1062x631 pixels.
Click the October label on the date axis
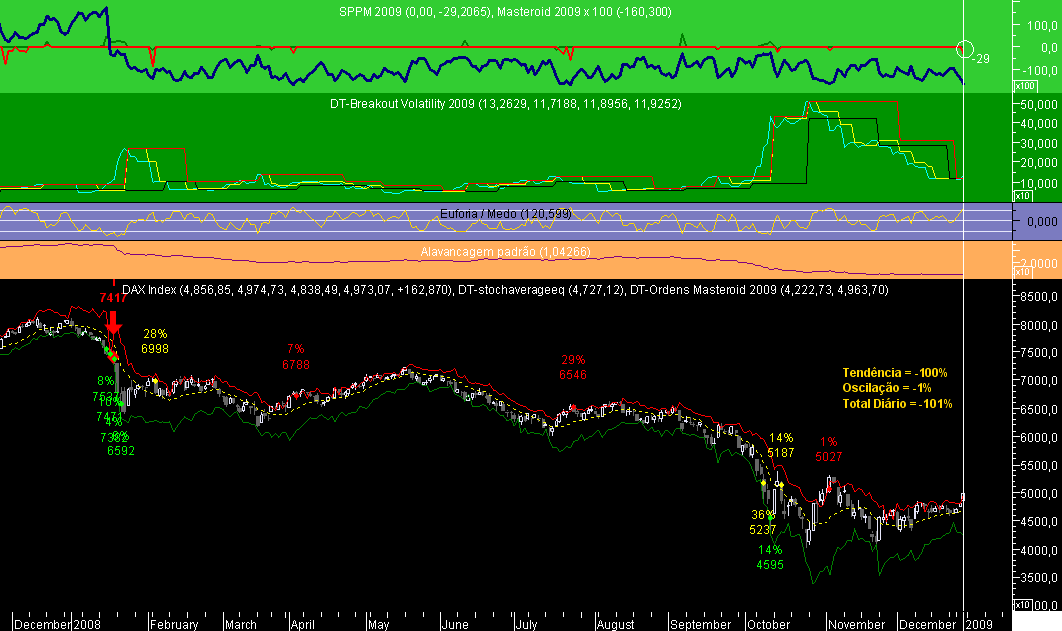(x=768, y=624)
